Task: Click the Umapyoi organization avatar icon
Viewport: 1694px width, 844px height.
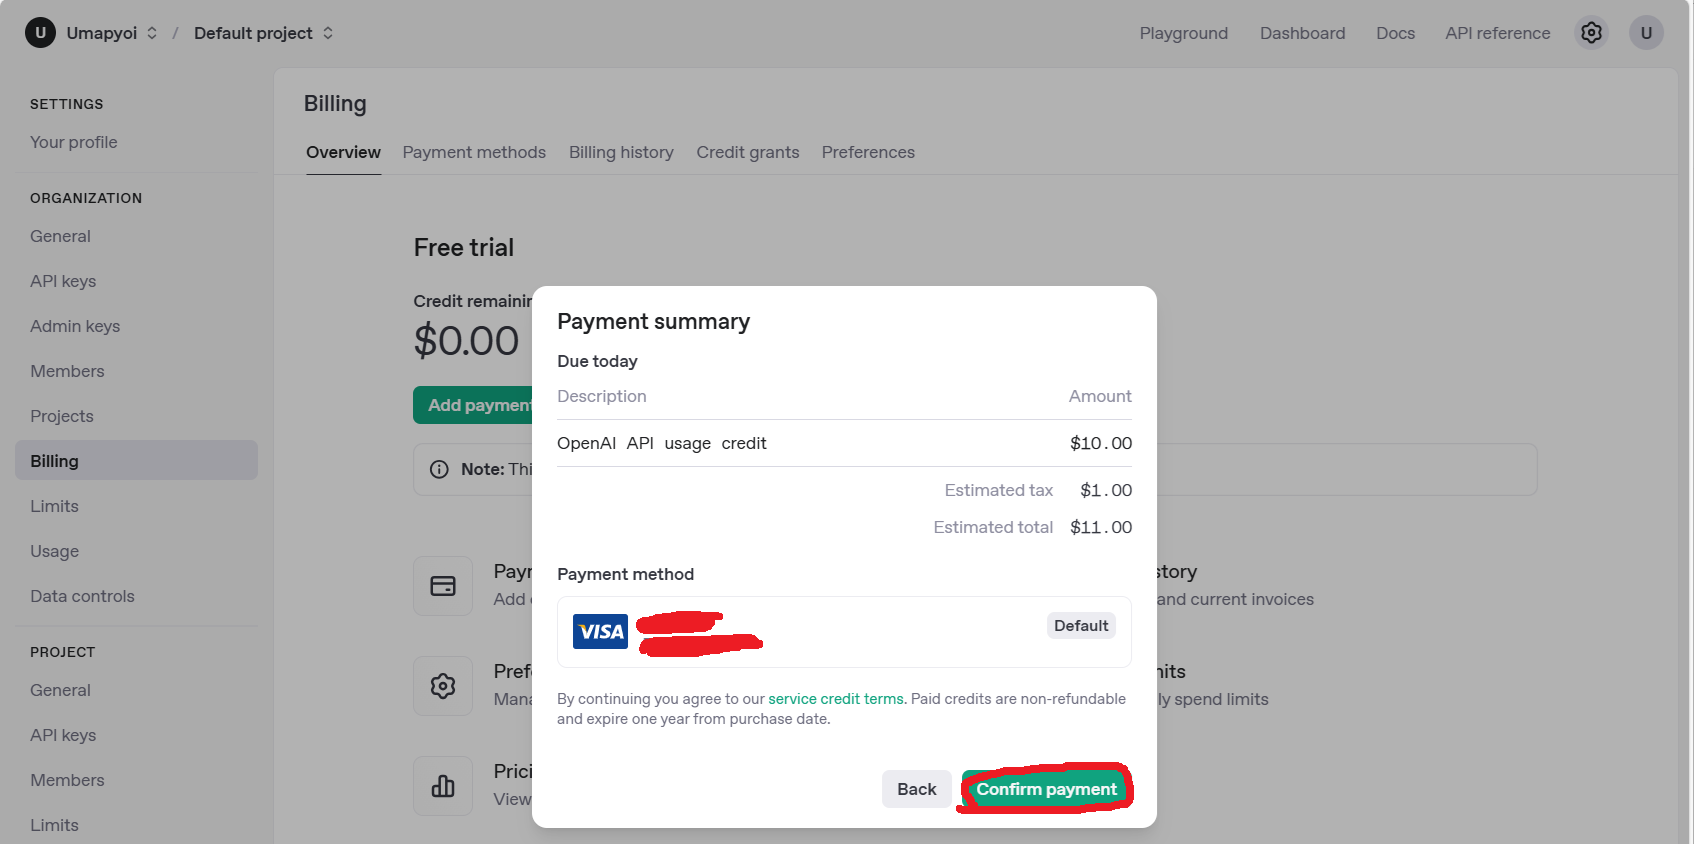Action: point(40,33)
